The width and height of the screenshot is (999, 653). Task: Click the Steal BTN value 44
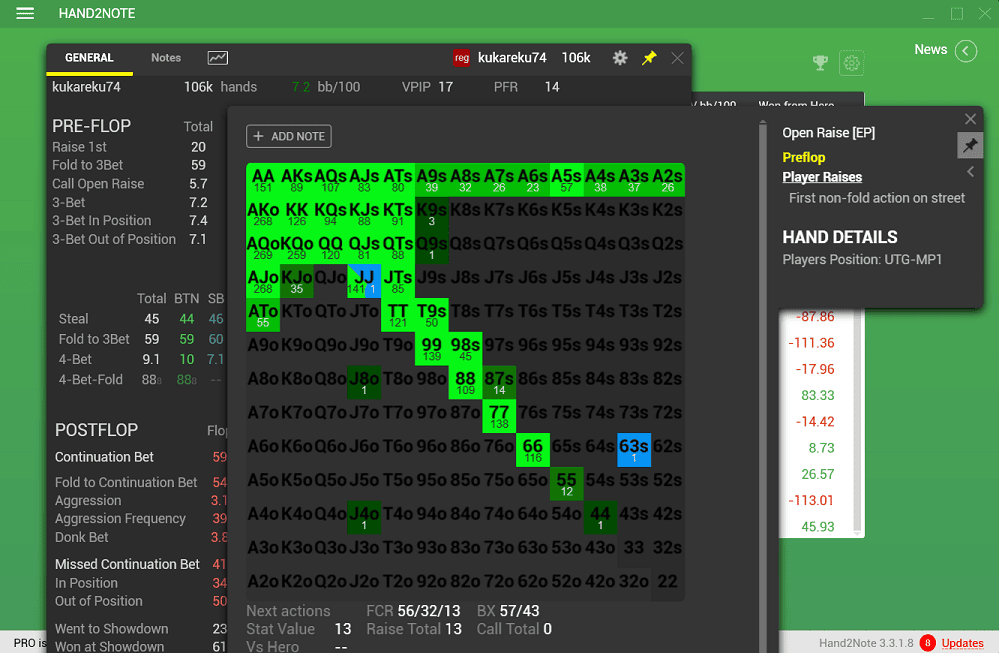(186, 319)
